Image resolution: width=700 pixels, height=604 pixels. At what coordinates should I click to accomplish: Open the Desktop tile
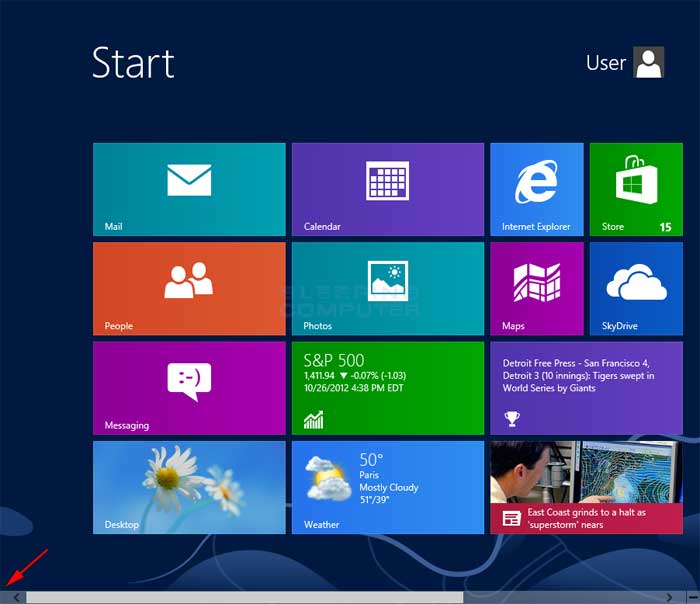189,487
